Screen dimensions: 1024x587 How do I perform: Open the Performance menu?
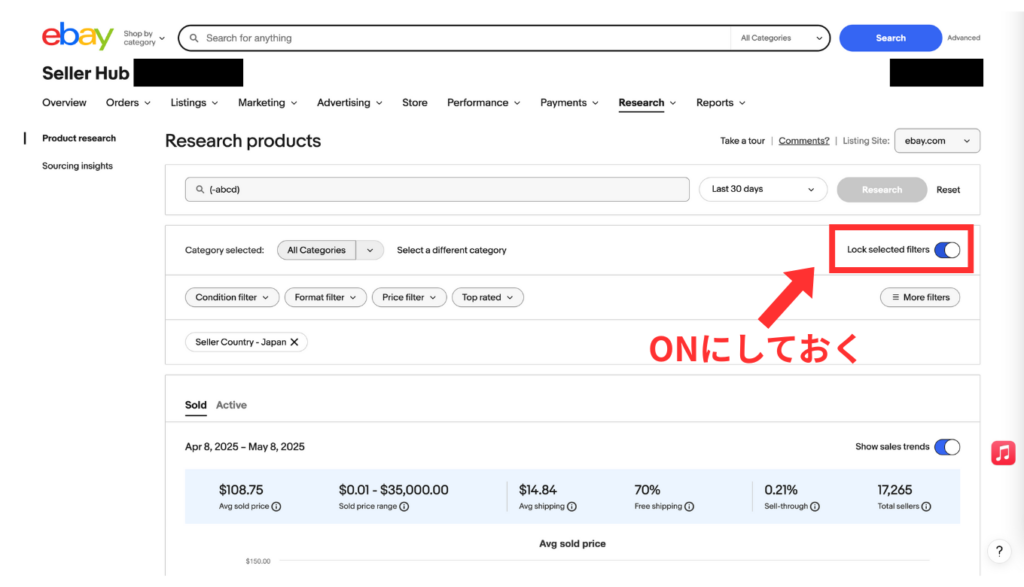(x=483, y=103)
